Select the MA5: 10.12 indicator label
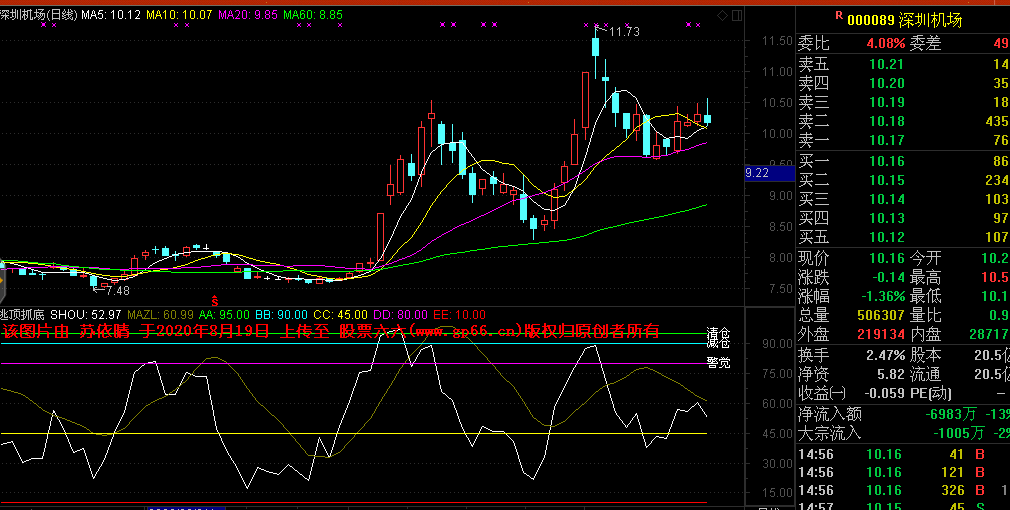1010x510 pixels. click(111, 15)
